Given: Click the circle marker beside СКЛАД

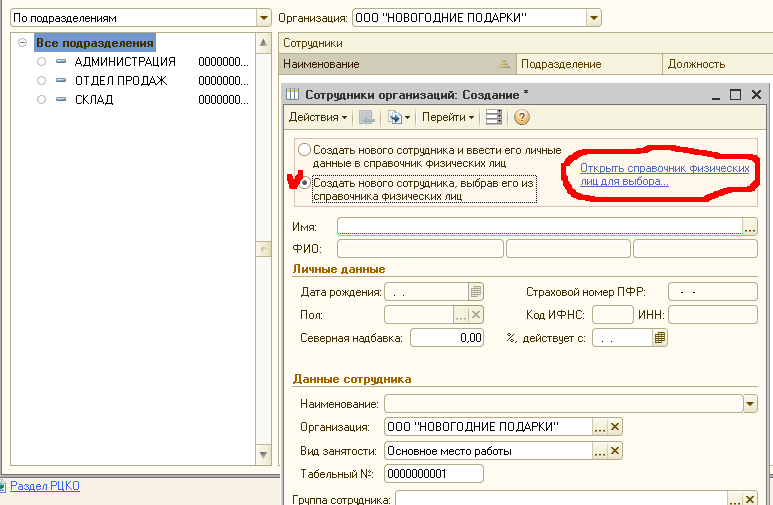Looking at the screenshot, I should (41, 100).
